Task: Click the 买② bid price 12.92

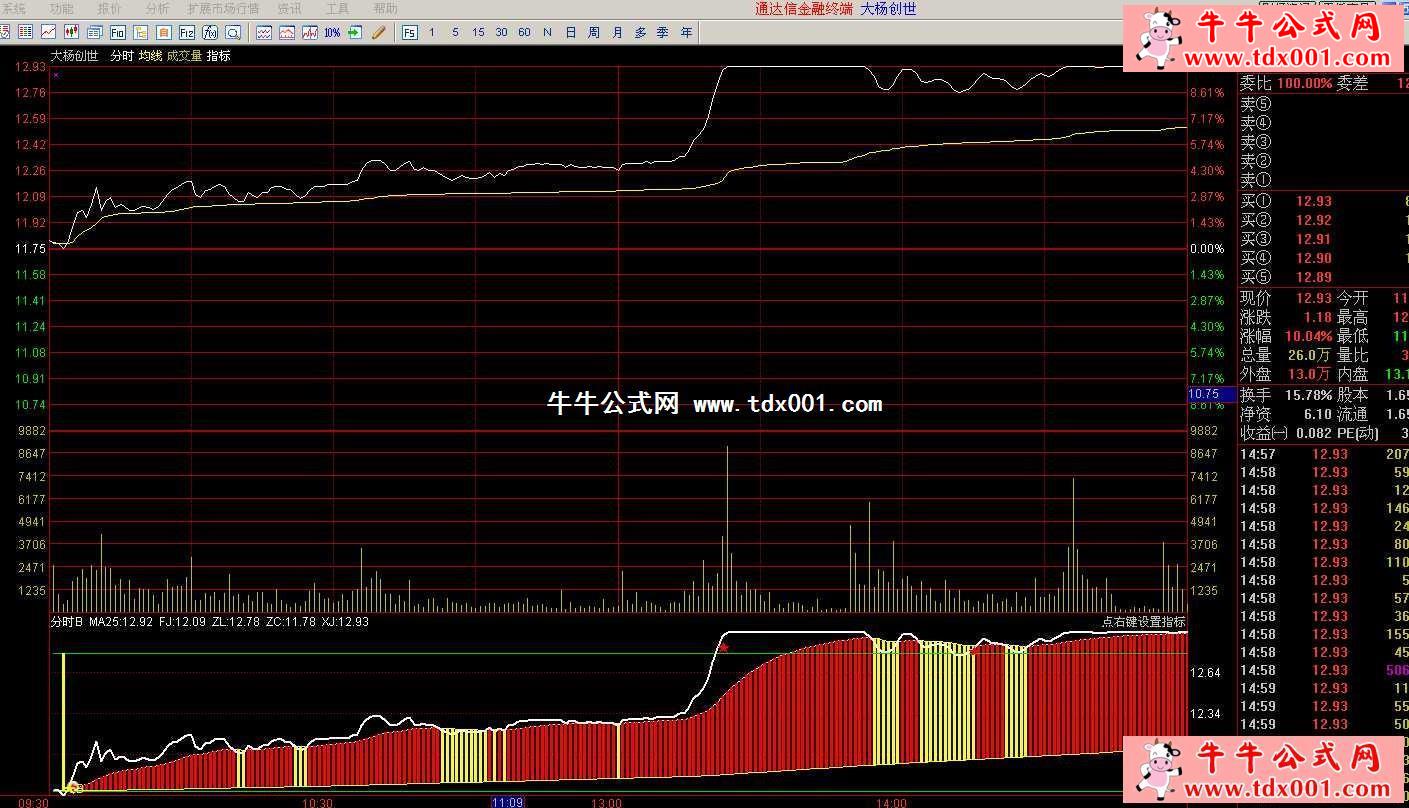Action: click(1313, 221)
